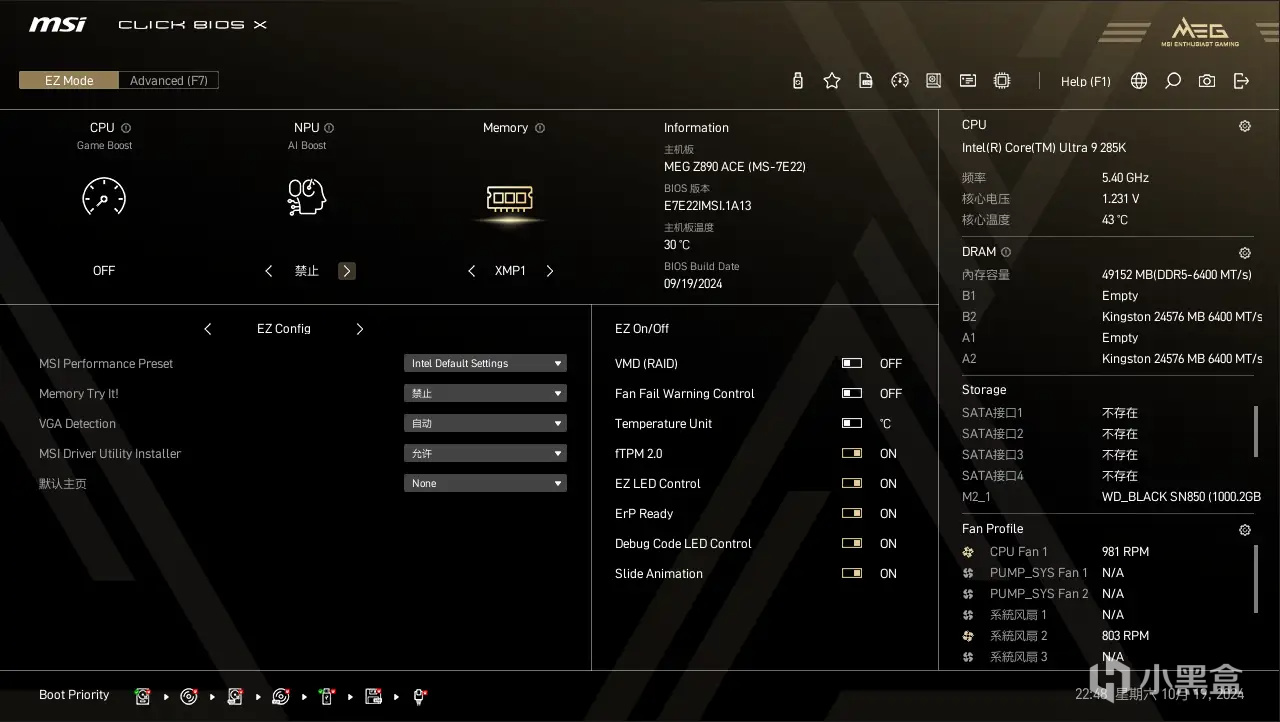
Task: Open Memory Try It! dropdown
Action: 485,394
